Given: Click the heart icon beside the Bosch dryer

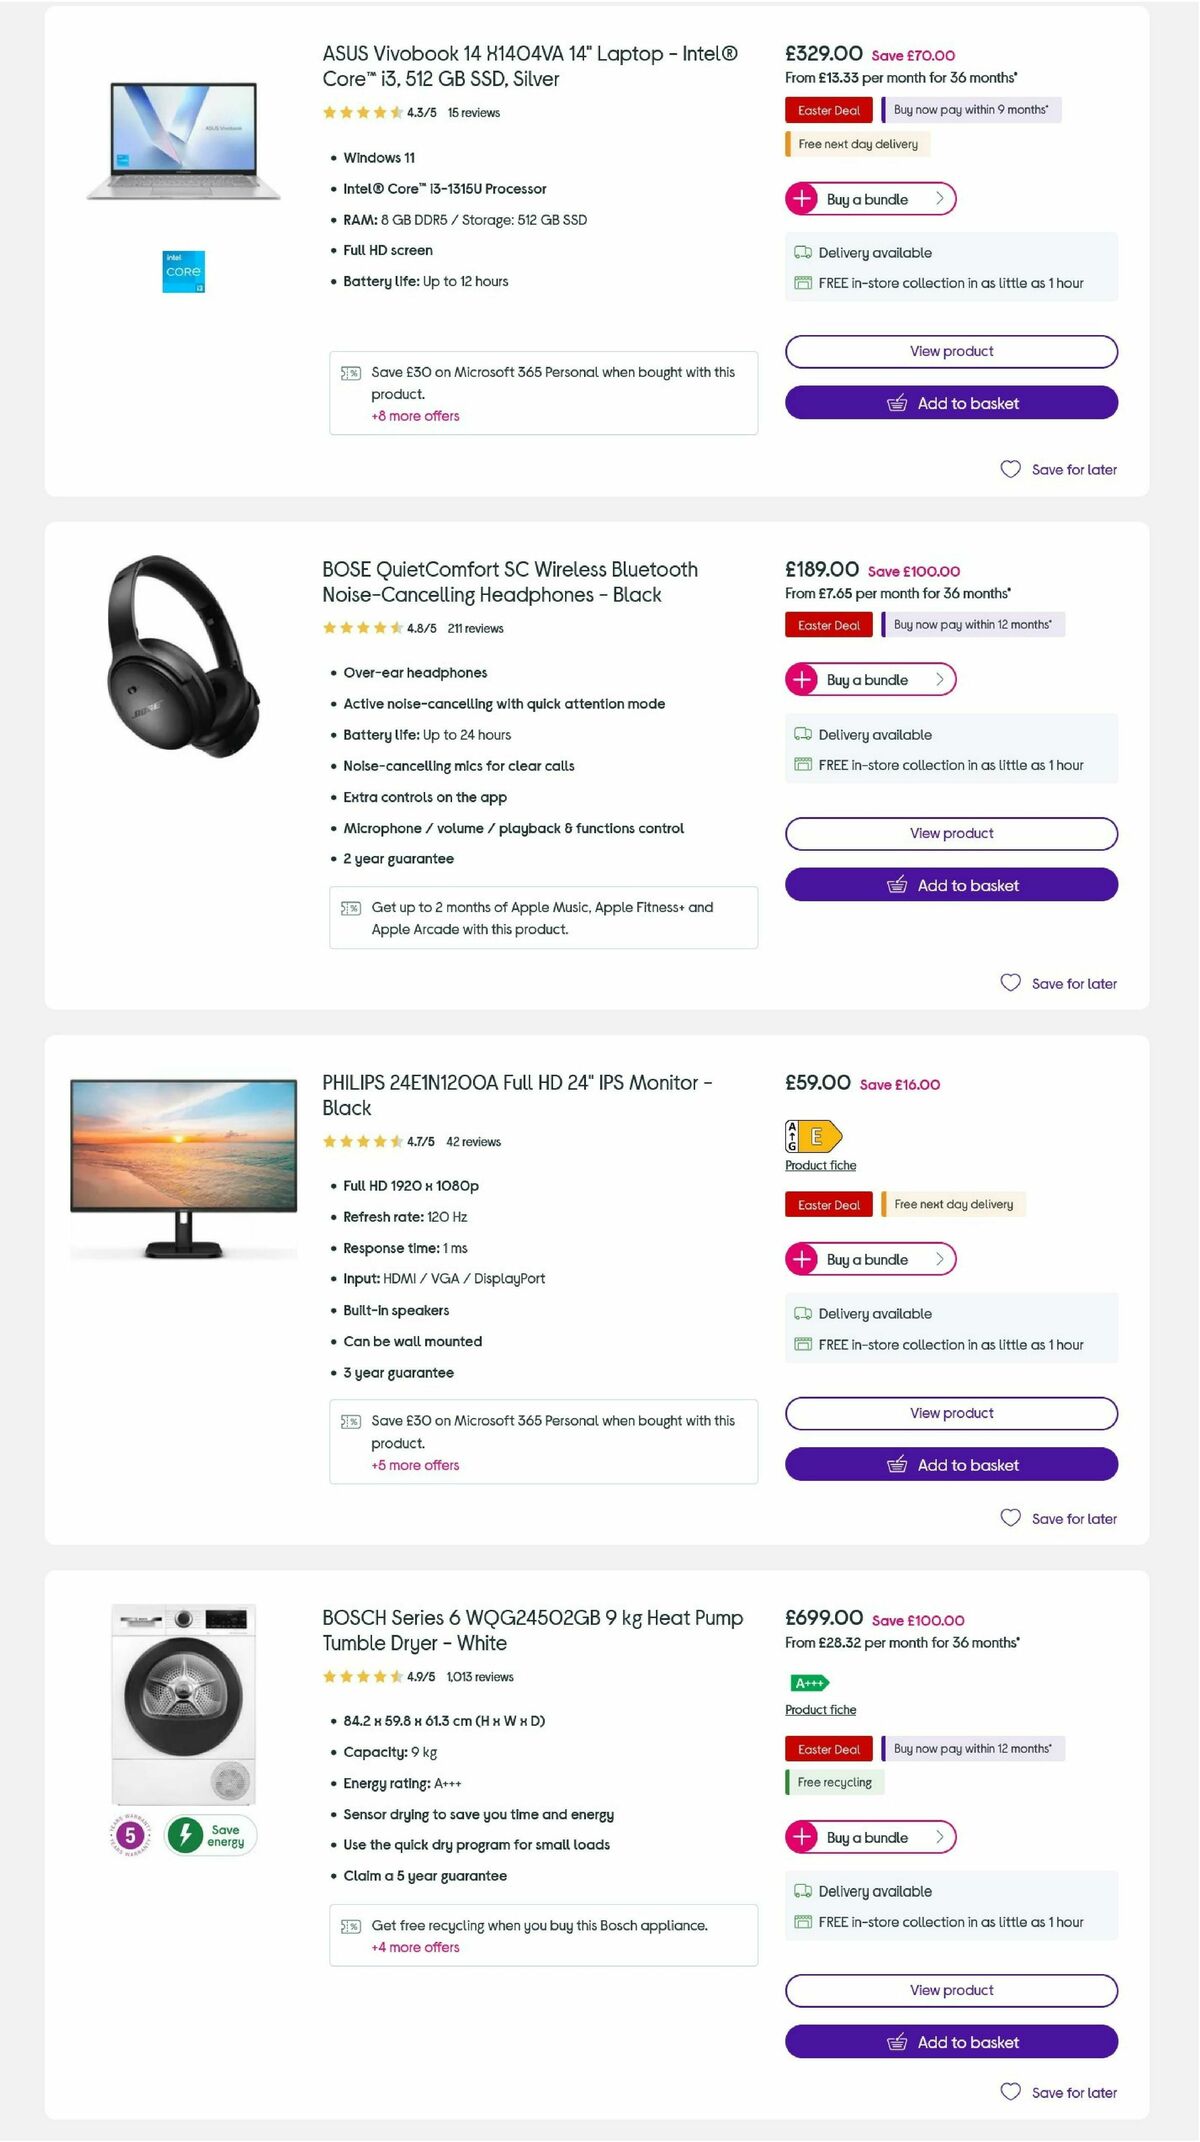Looking at the screenshot, I should coord(1009,2092).
